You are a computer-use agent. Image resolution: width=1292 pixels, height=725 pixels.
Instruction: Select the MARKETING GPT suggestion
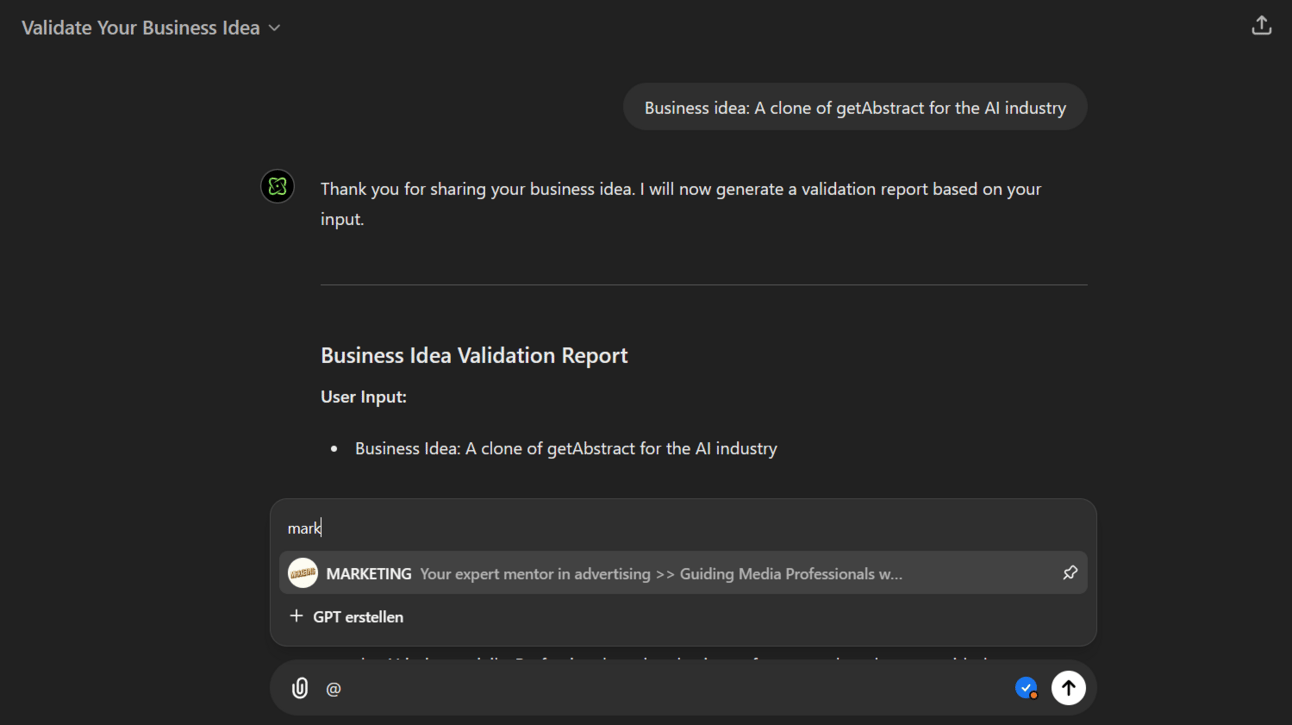(683, 573)
